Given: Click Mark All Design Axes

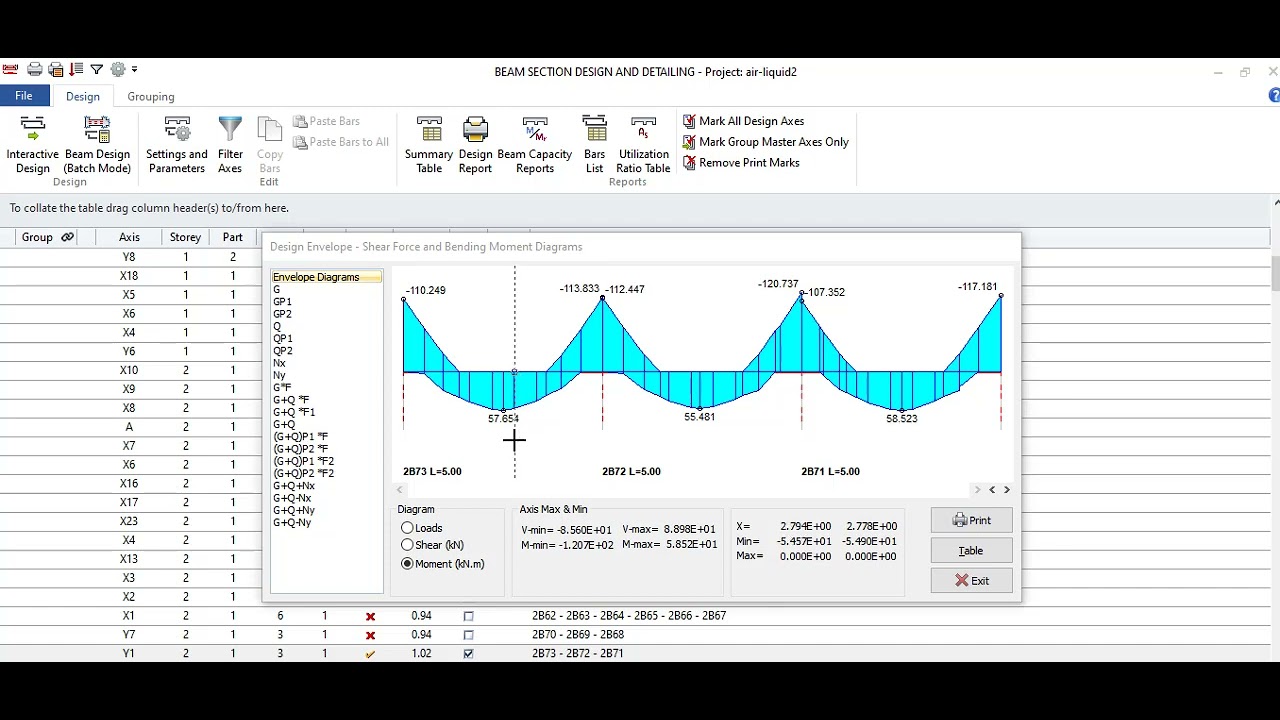Looking at the screenshot, I should pyautogui.click(x=743, y=121).
